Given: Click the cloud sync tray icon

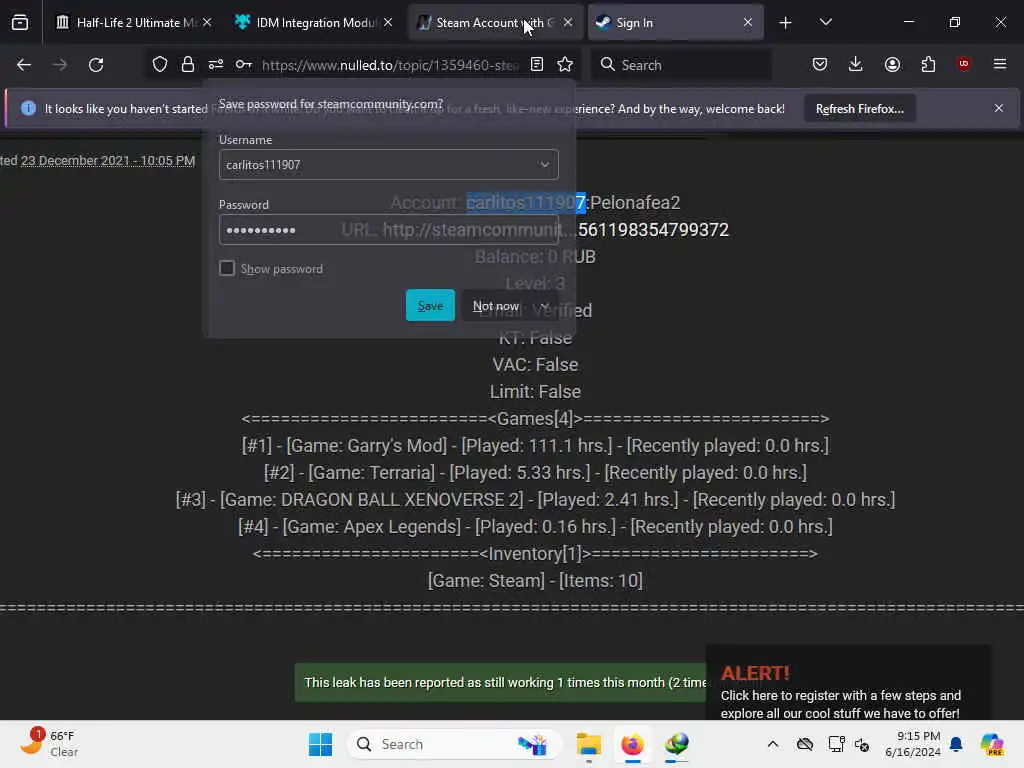Looking at the screenshot, I should click(805, 744).
